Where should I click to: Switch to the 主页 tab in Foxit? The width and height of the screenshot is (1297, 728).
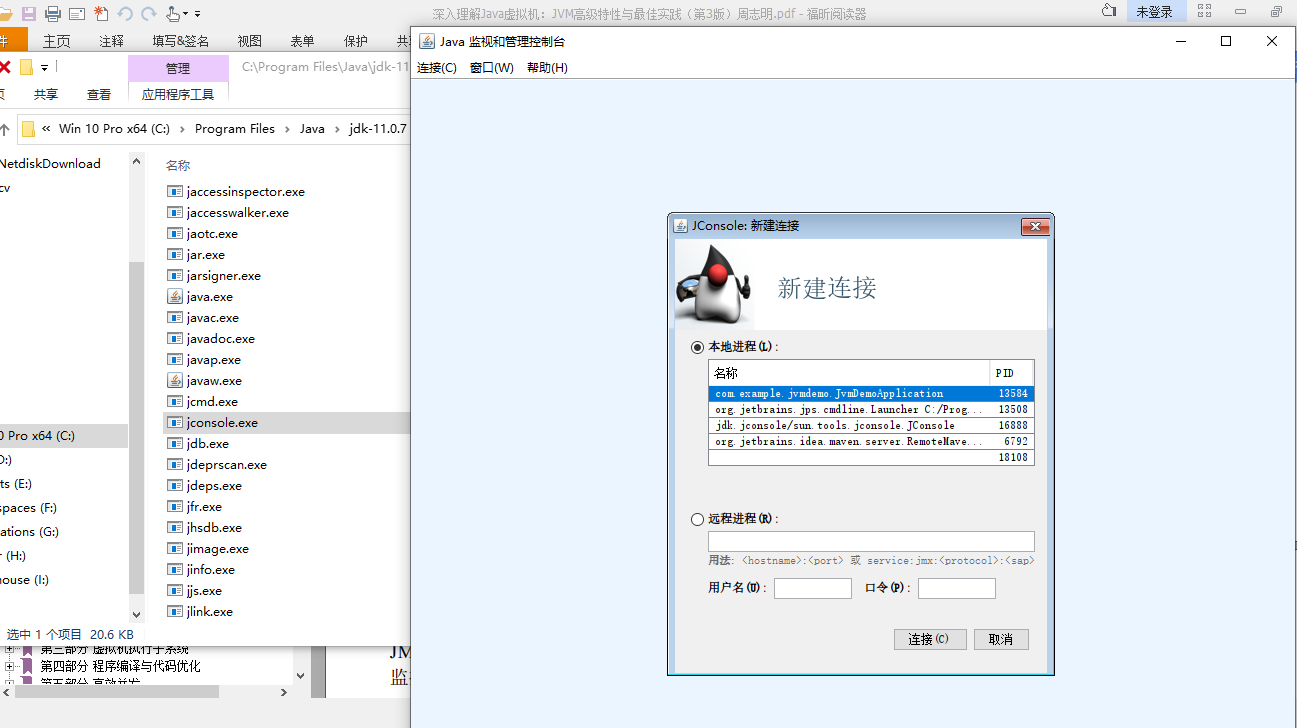[57, 41]
